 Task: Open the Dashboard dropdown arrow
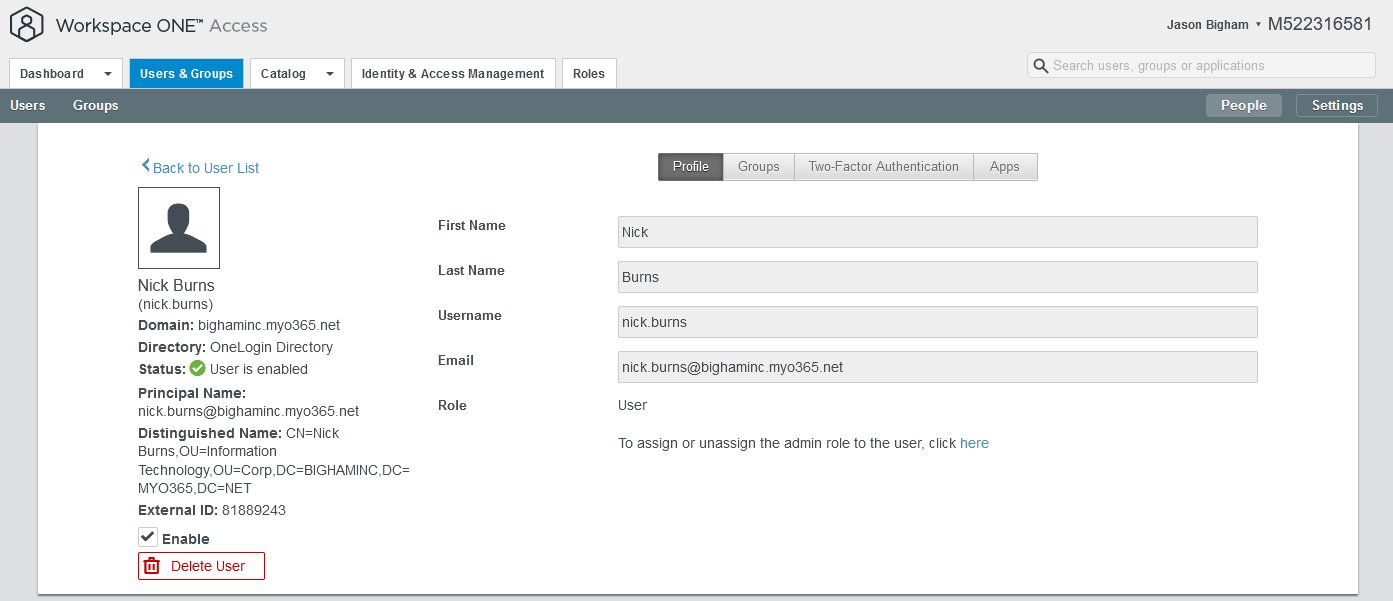coord(106,73)
